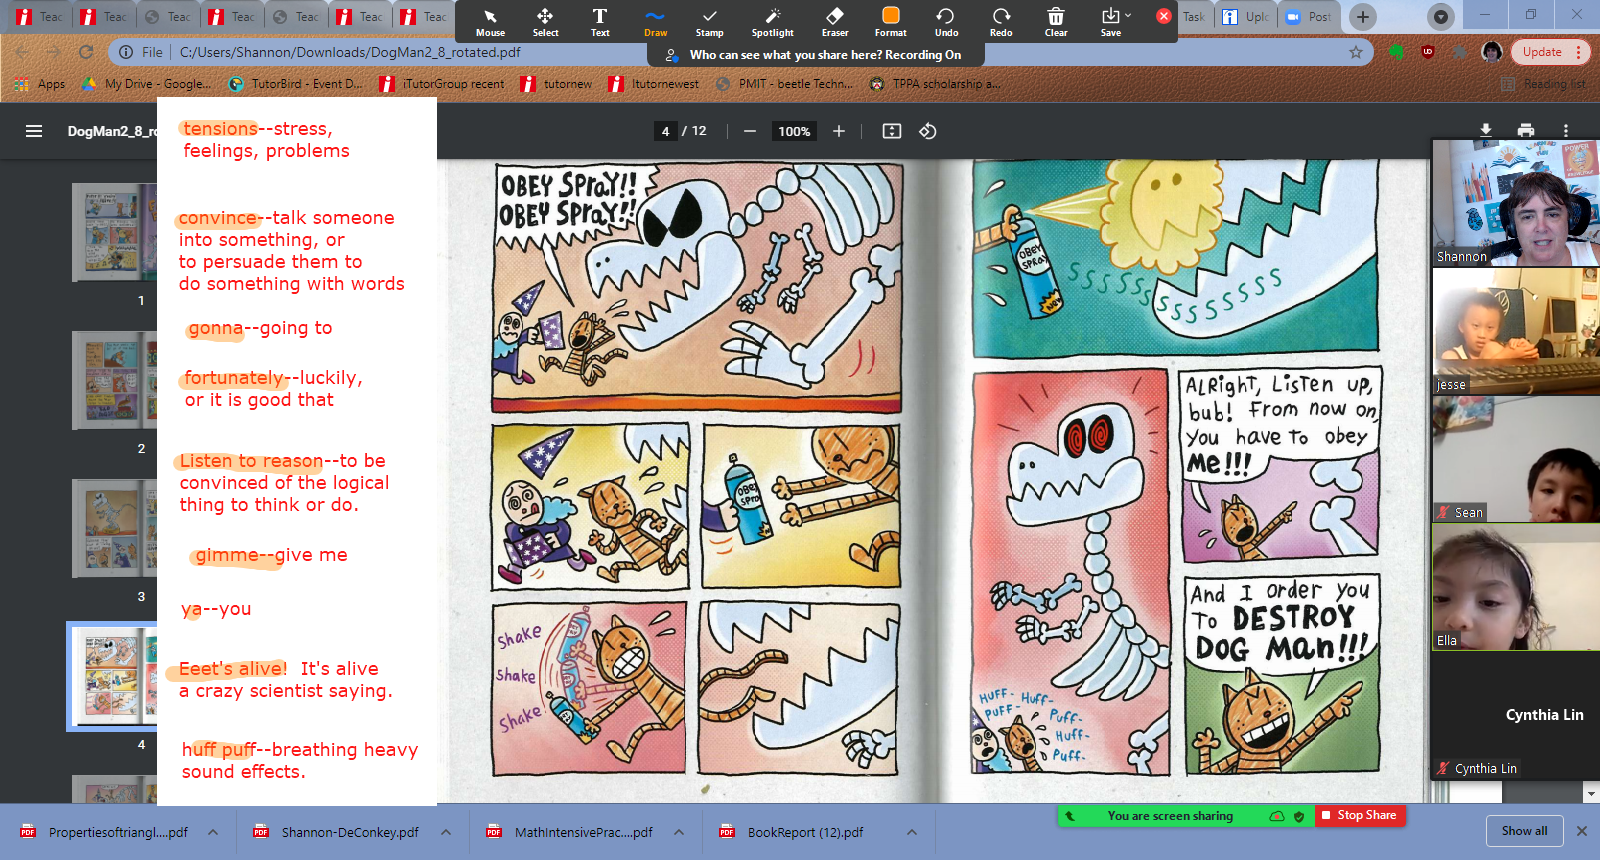The height and width of the screenshot is (860, 1600).
Task: Expand options for Propertiesoftriangl...pdf download
Action: point(213,832)
